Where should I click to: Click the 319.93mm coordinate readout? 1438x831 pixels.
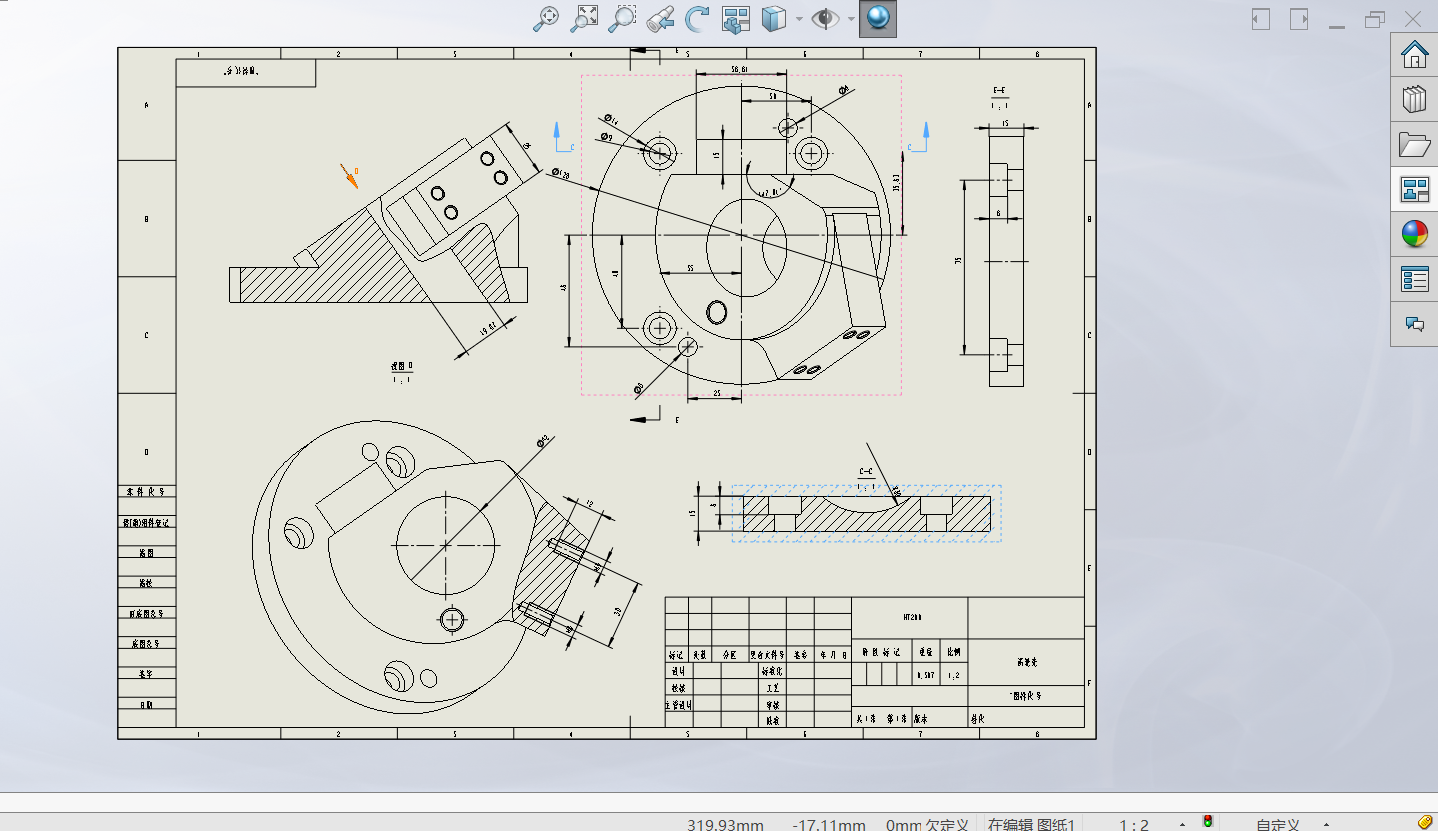tap(725, 825)
